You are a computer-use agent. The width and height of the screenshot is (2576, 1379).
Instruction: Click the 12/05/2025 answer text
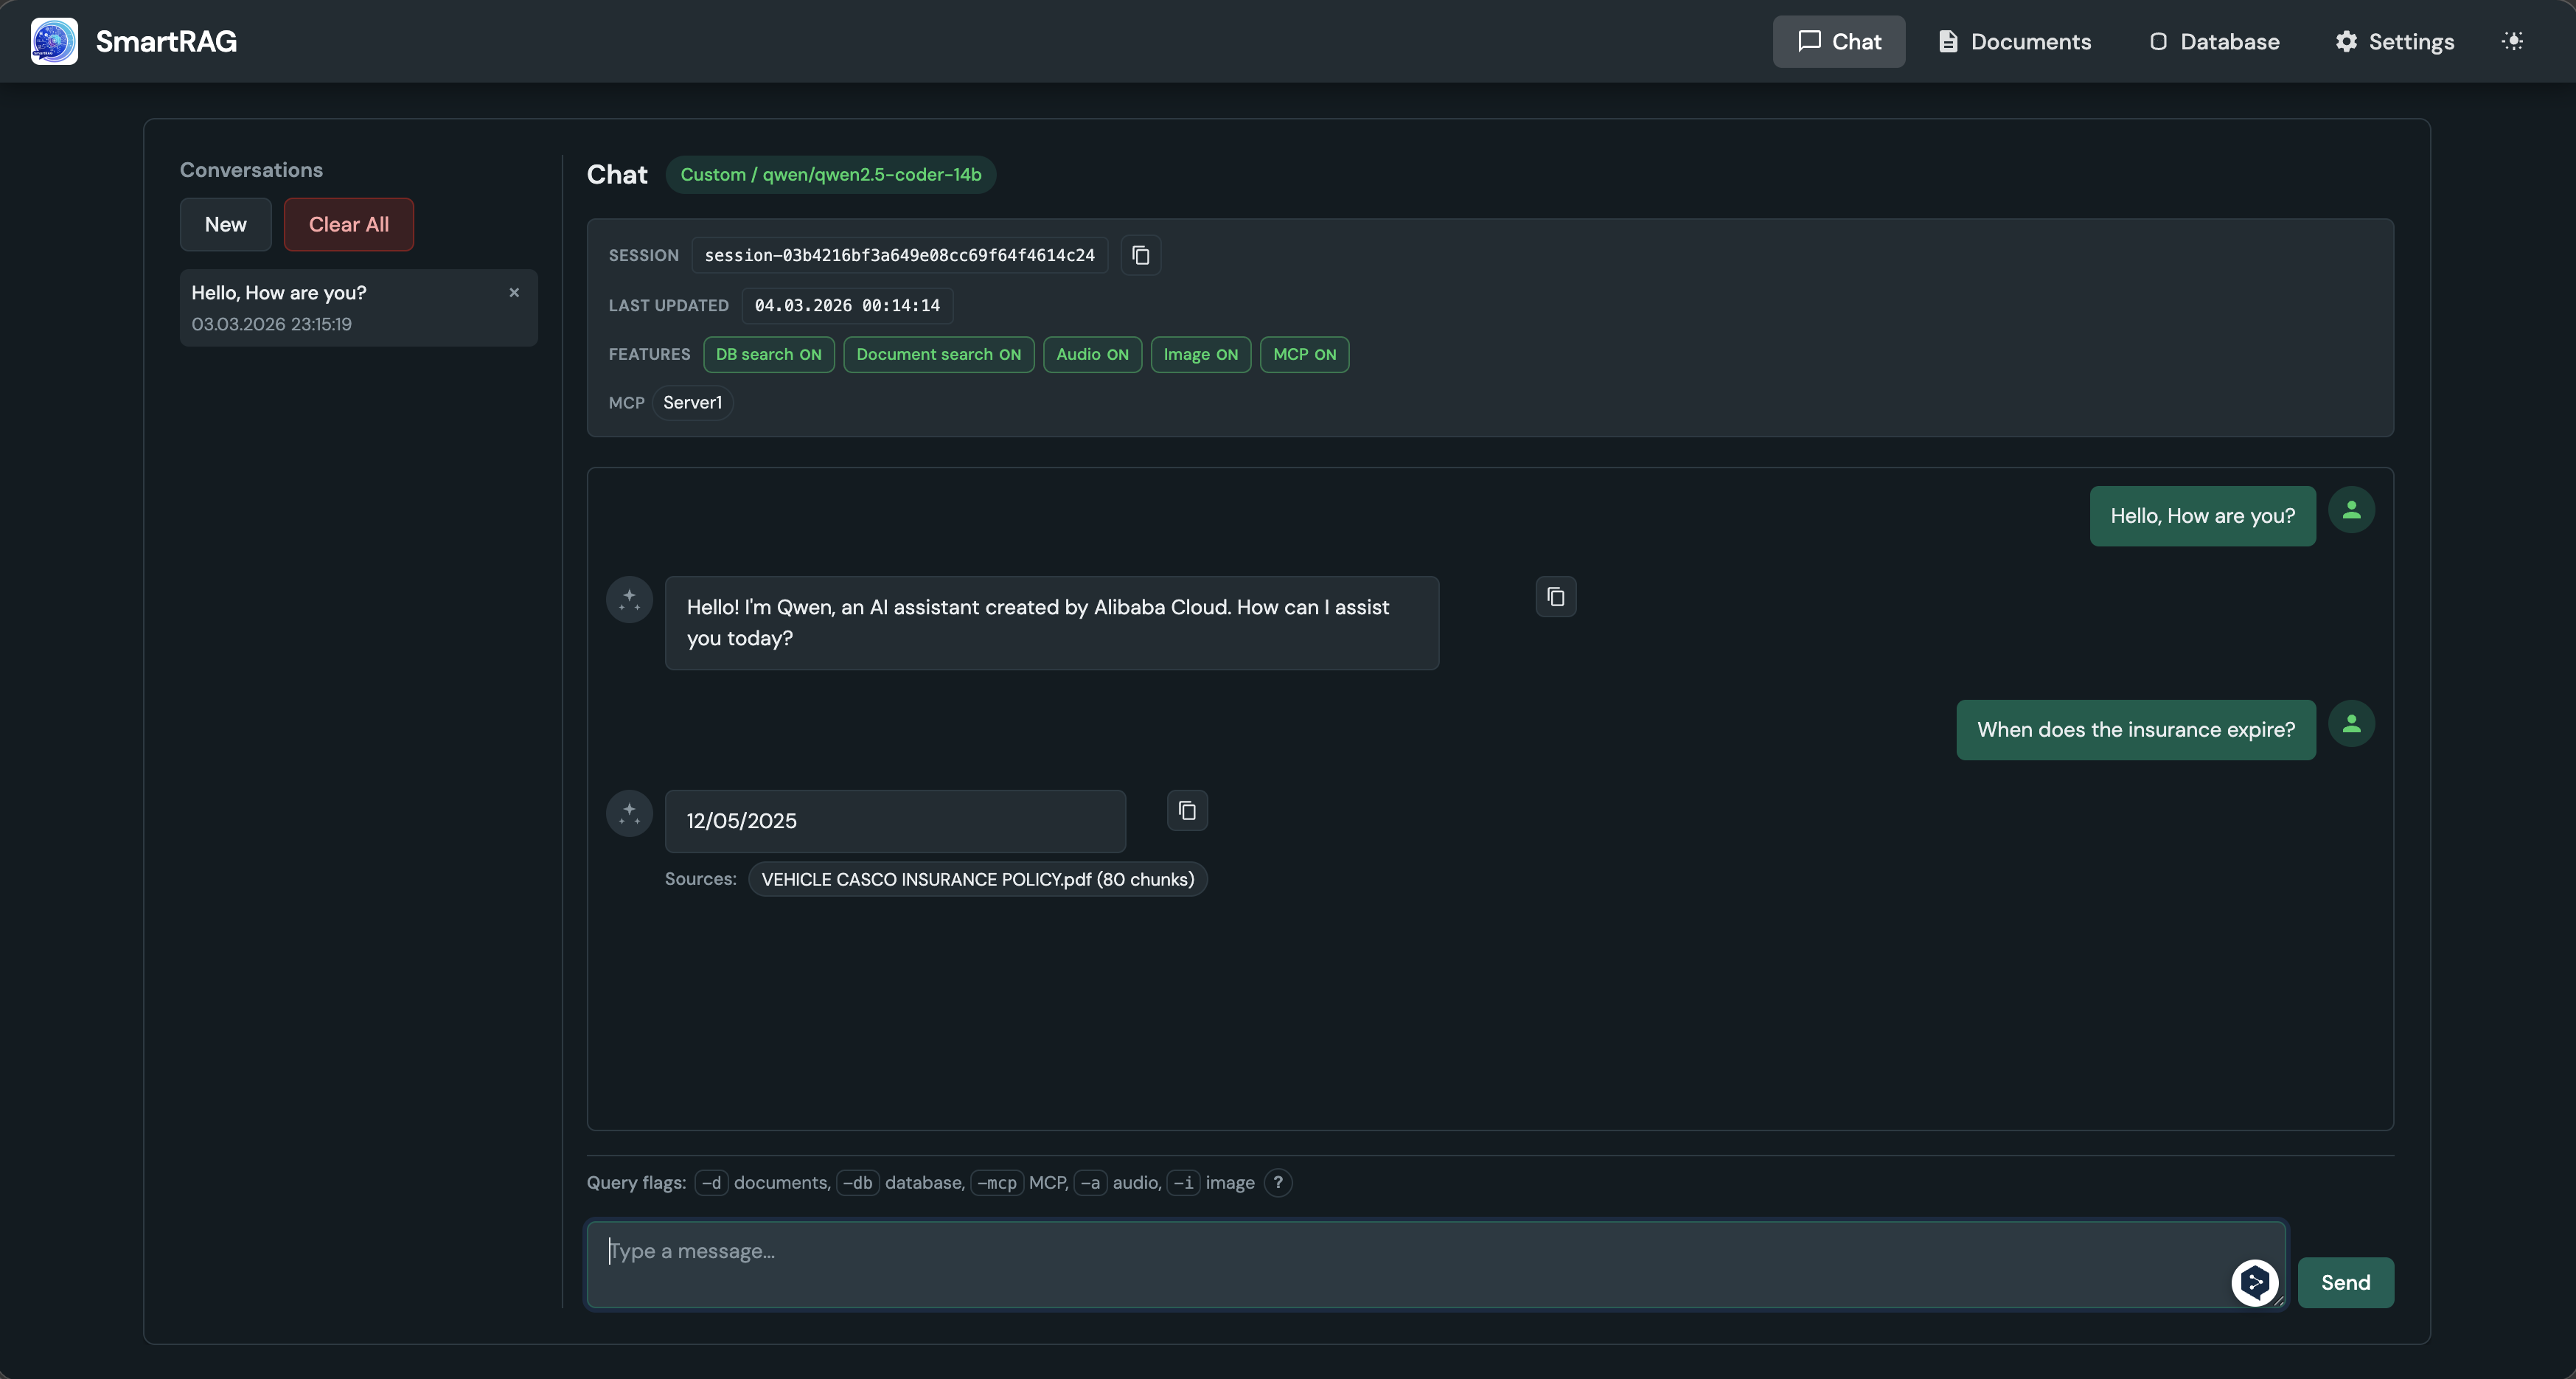[x=741, y=821]
